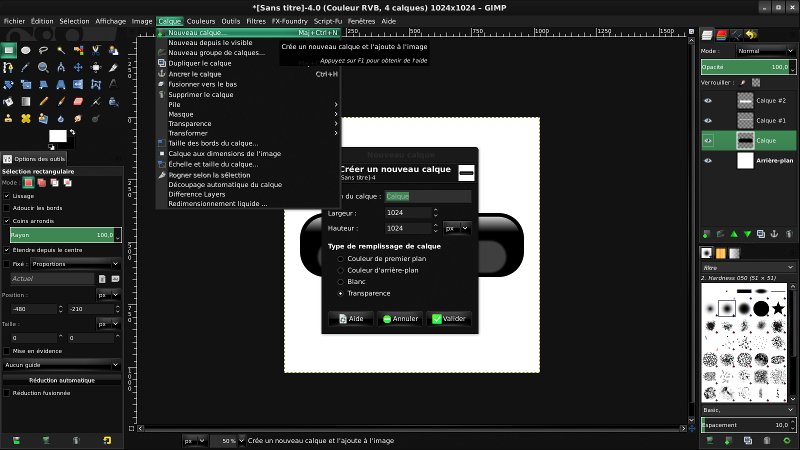Select the Eraser tool

(x=78, y=102)
